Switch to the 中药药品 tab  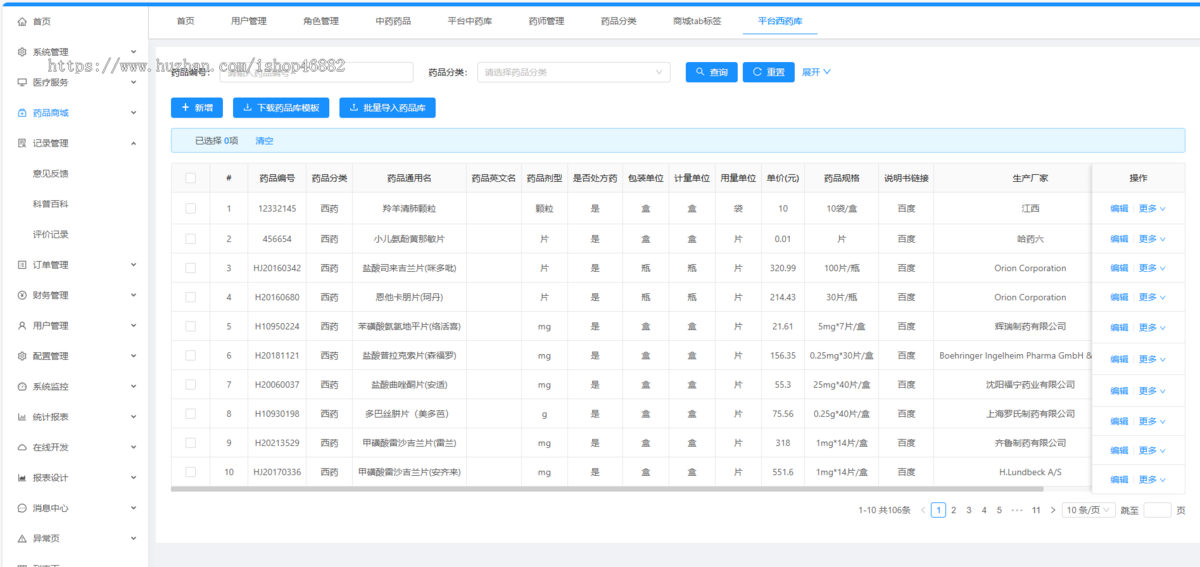coord(393,21)
